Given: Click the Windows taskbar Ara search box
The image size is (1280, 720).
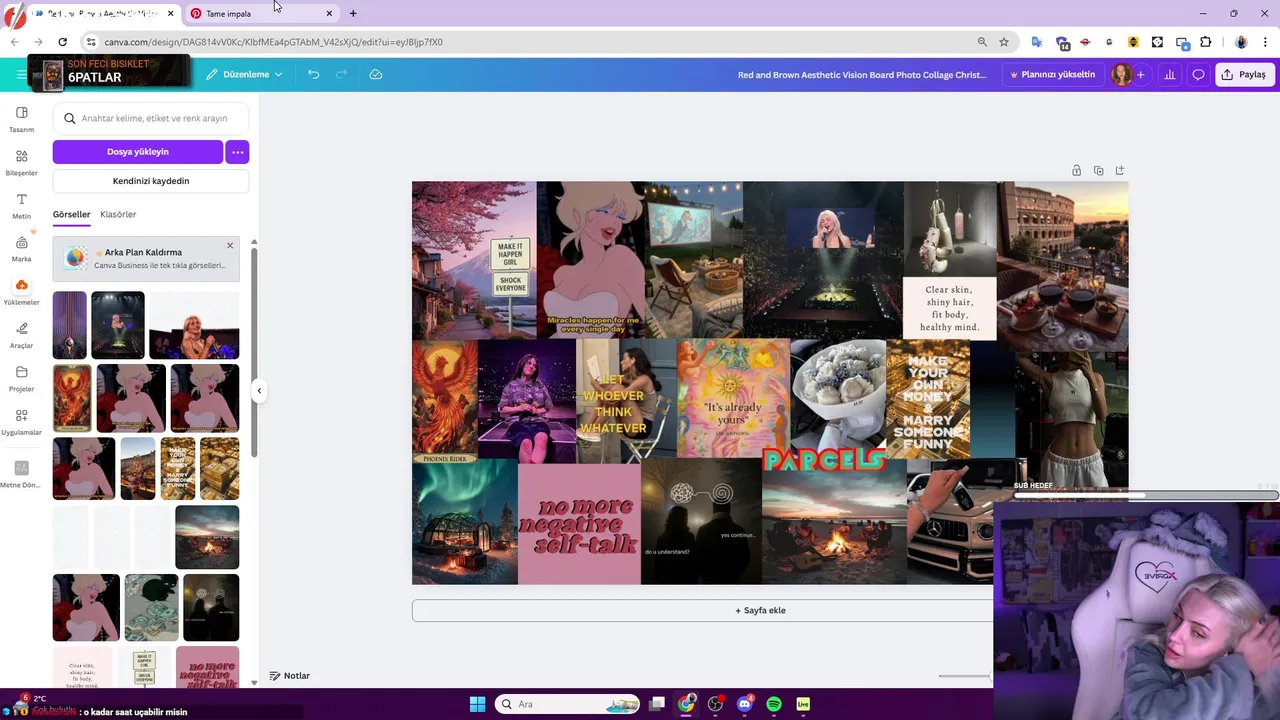Looking at the screenshot, I should click(567, 704).
